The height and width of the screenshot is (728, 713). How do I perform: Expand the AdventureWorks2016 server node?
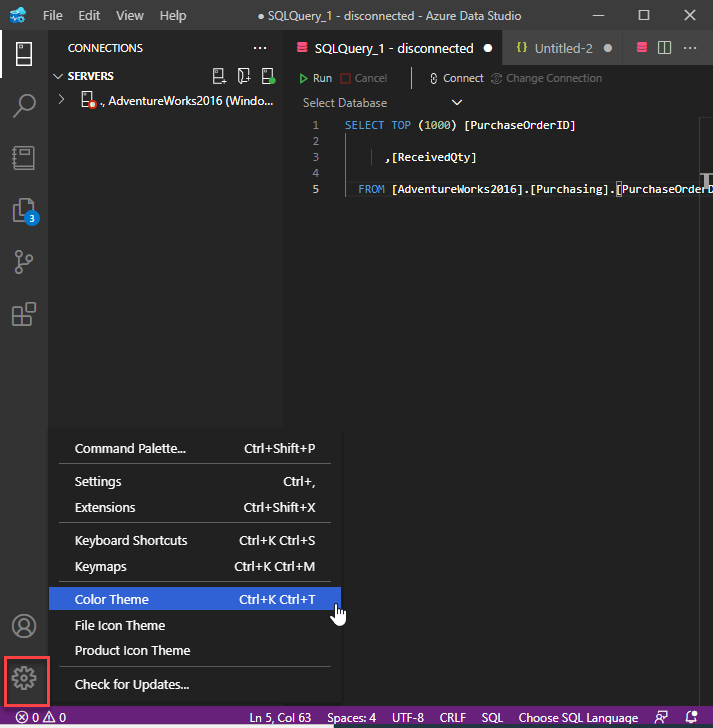point(62,100)
